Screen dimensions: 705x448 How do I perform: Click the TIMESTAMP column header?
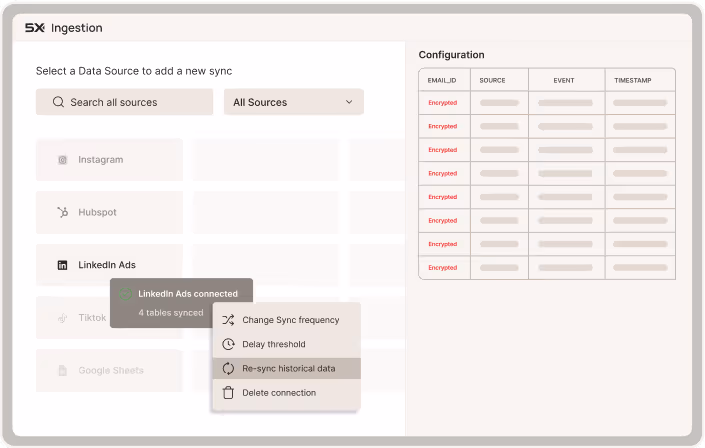[x=633, y=81]
